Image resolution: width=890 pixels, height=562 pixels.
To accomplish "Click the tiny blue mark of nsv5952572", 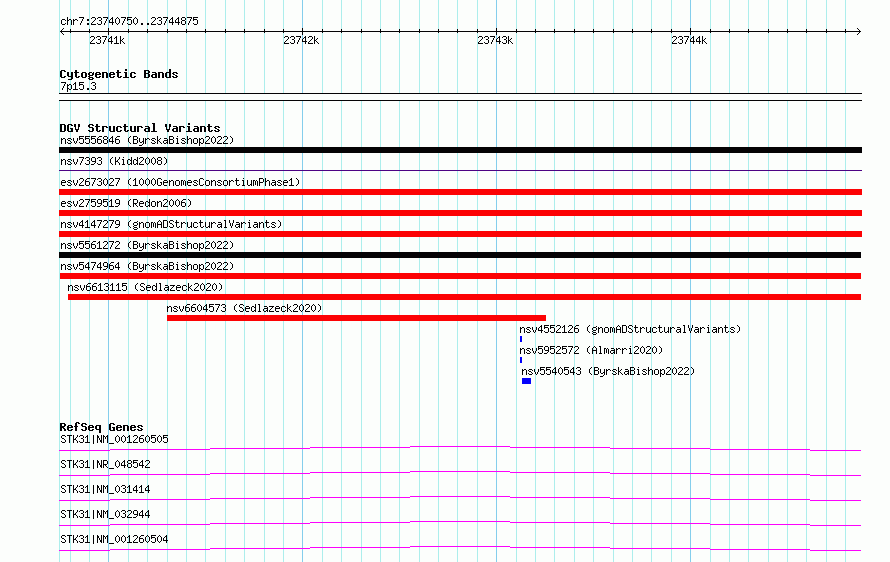I will [x=521, y=360].
